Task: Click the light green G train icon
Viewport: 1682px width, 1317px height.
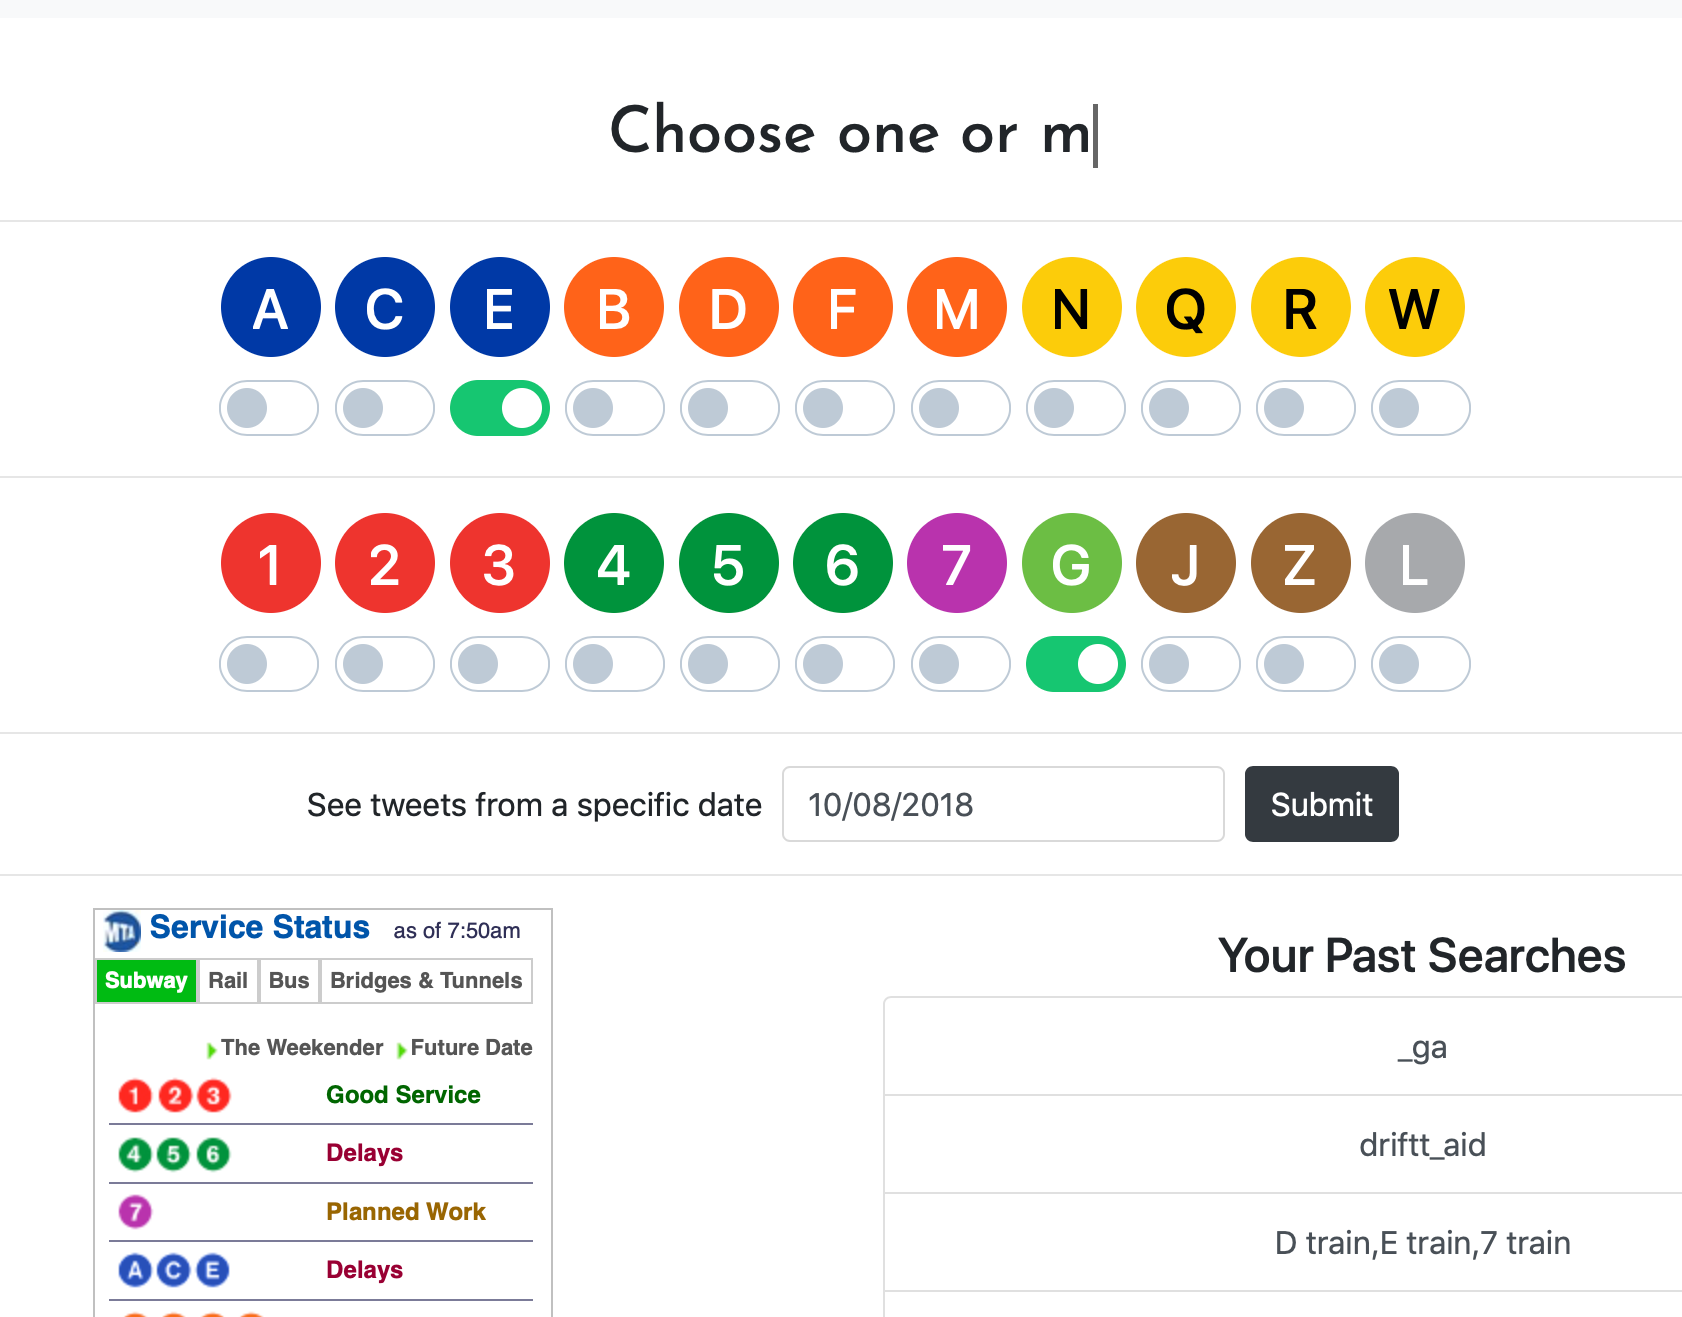Action: (1071, 563)
